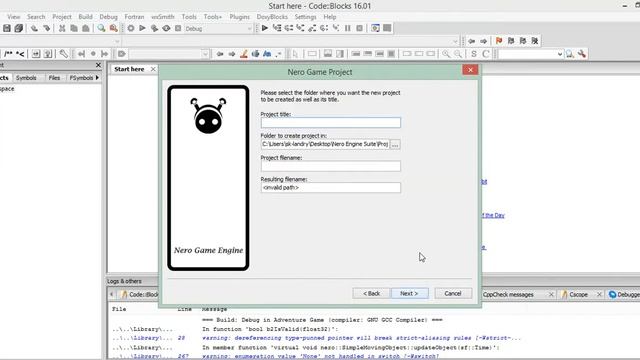Open the Debug build target dropdown
The height and width of the screenshot is (360, 640).
coord(218,29)
